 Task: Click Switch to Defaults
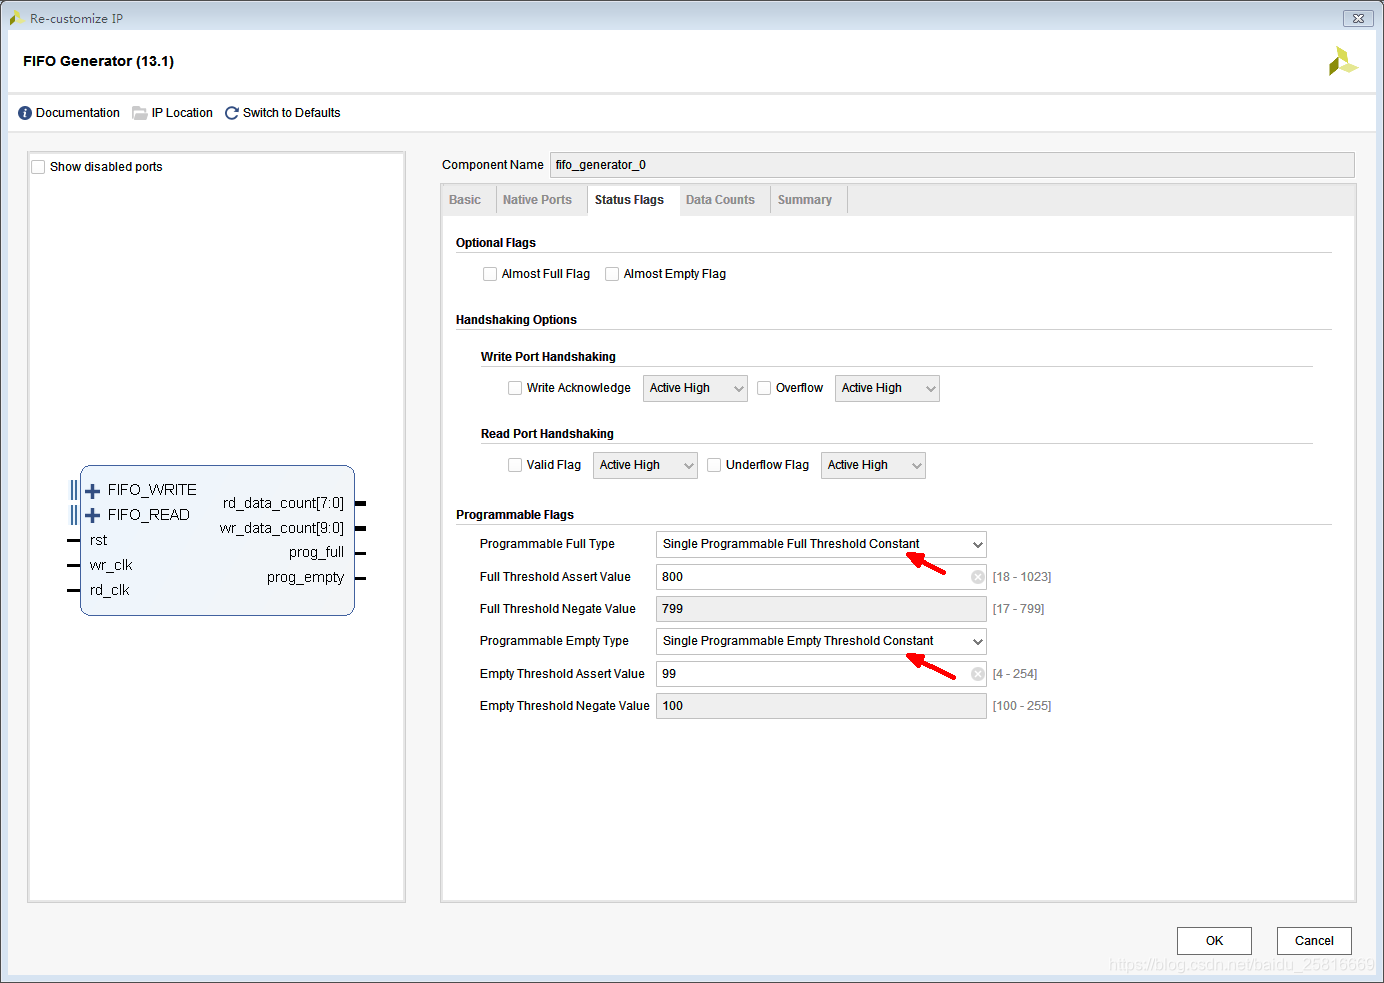pos(291,113)
